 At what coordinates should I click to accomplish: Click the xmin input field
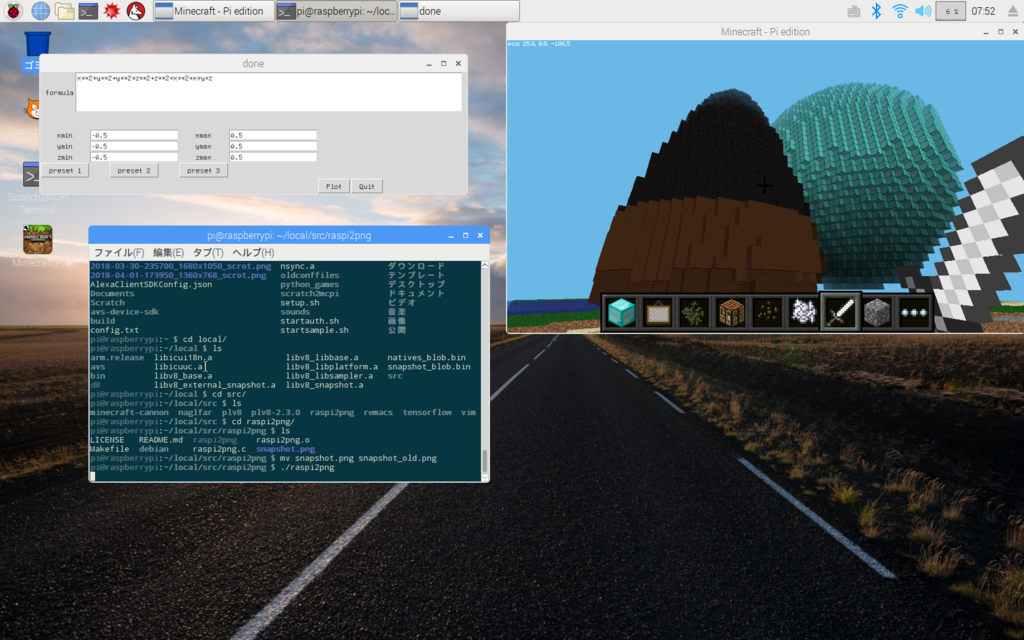[x=134, y=135]
